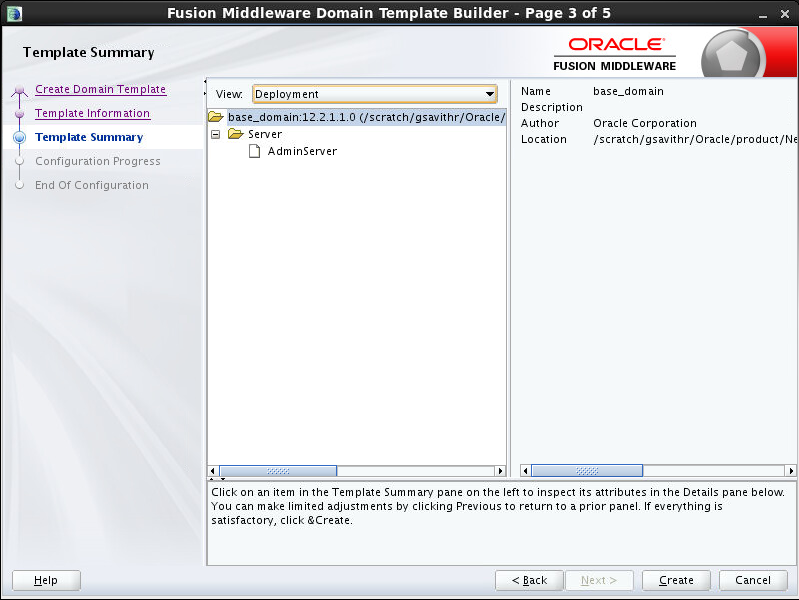This screenshot has width=799, height=600.
Task: Click the Cancel button
Action: pyautogui.click(x=753, y=580)
